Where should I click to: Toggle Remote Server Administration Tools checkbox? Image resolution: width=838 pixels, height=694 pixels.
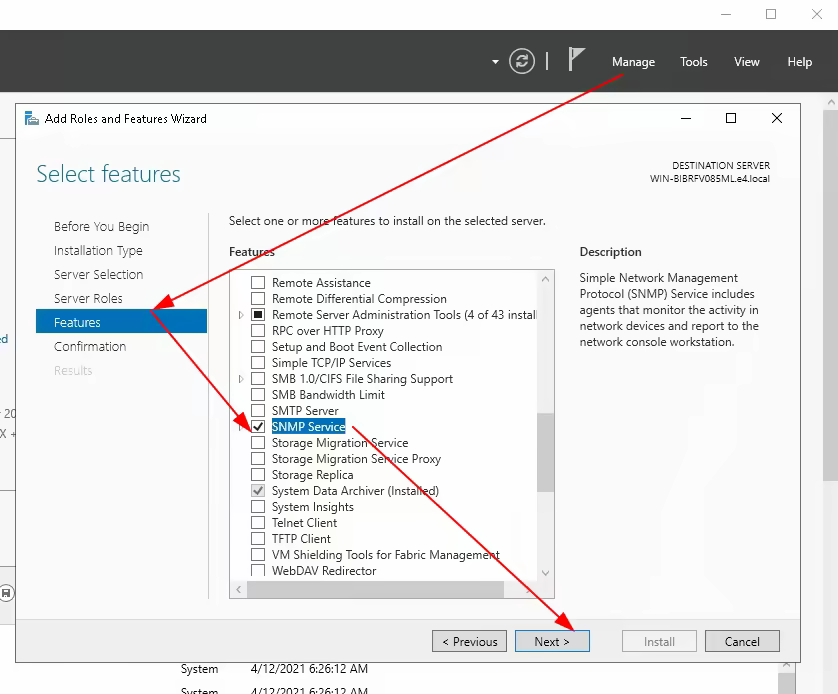coord(258,314)
